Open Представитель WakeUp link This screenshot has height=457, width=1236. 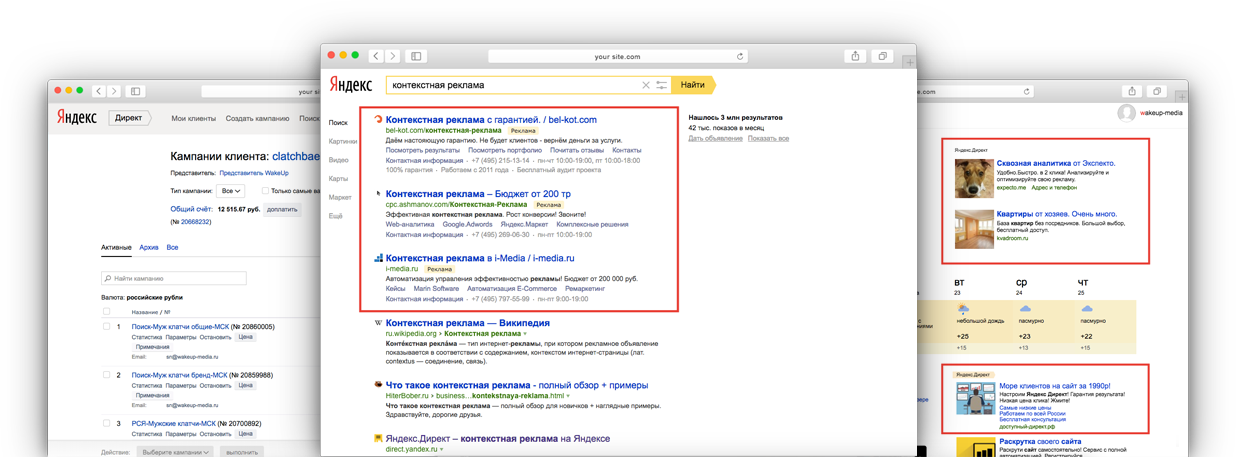(x=254, y=173)
